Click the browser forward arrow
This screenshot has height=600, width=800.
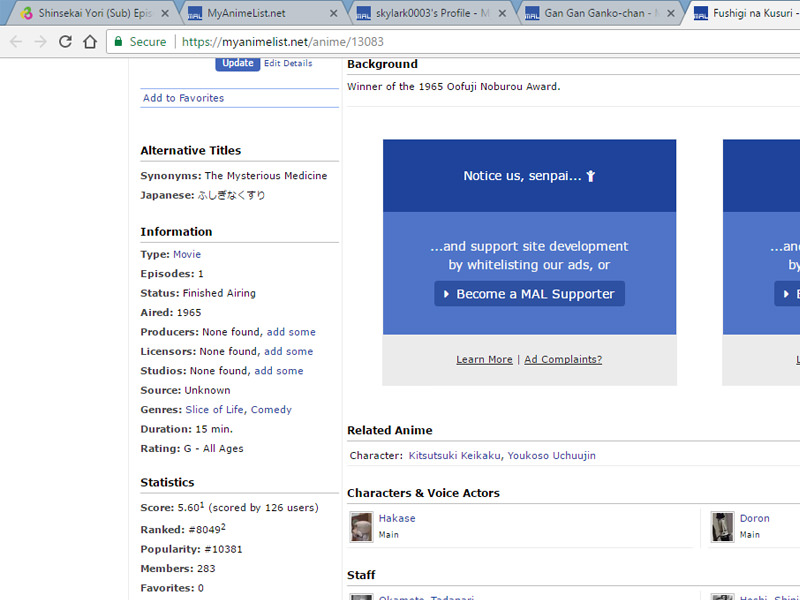[40, 41]
